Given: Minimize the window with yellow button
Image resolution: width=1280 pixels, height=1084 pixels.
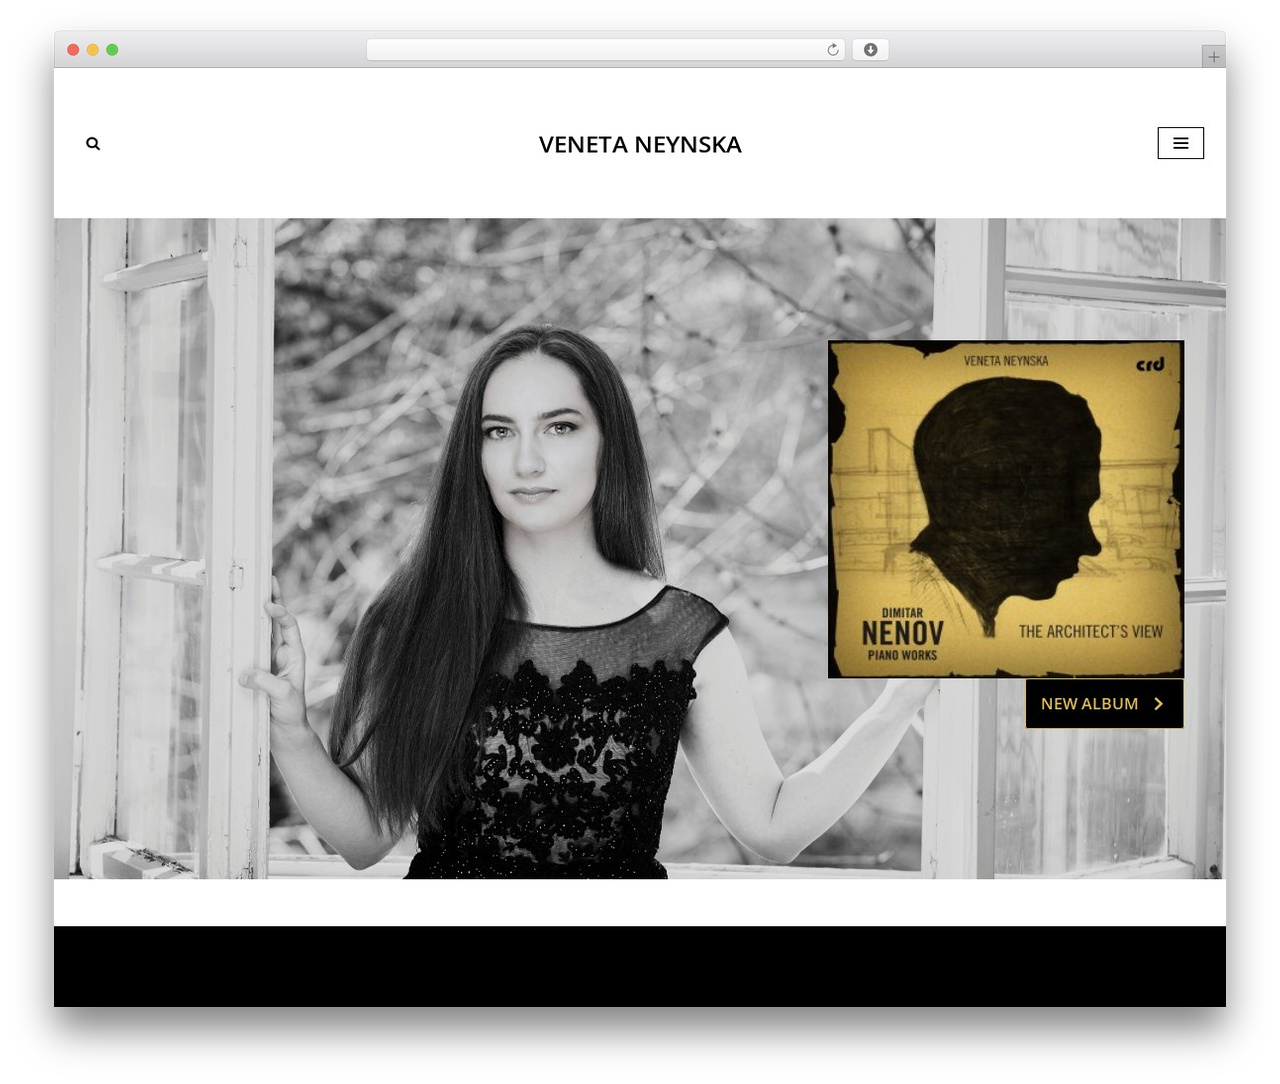Looking at the screenshot, I should 92,50.
